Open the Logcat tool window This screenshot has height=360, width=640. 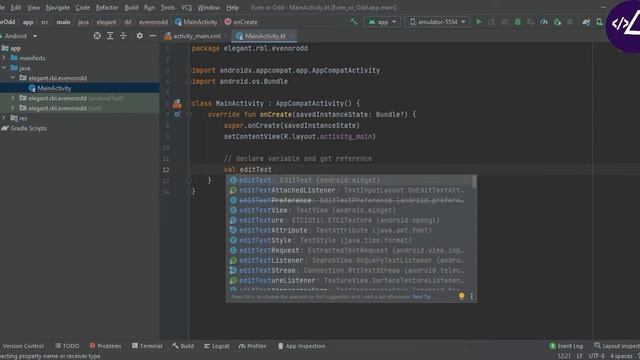(x=217, y=346)
